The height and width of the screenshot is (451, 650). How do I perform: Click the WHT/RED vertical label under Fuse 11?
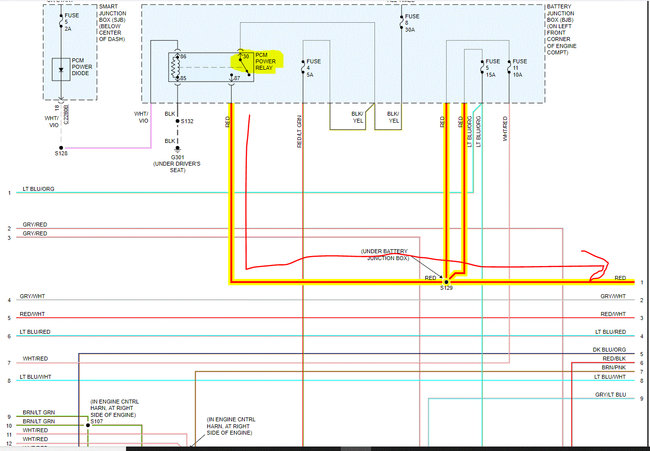pos(505,129)
